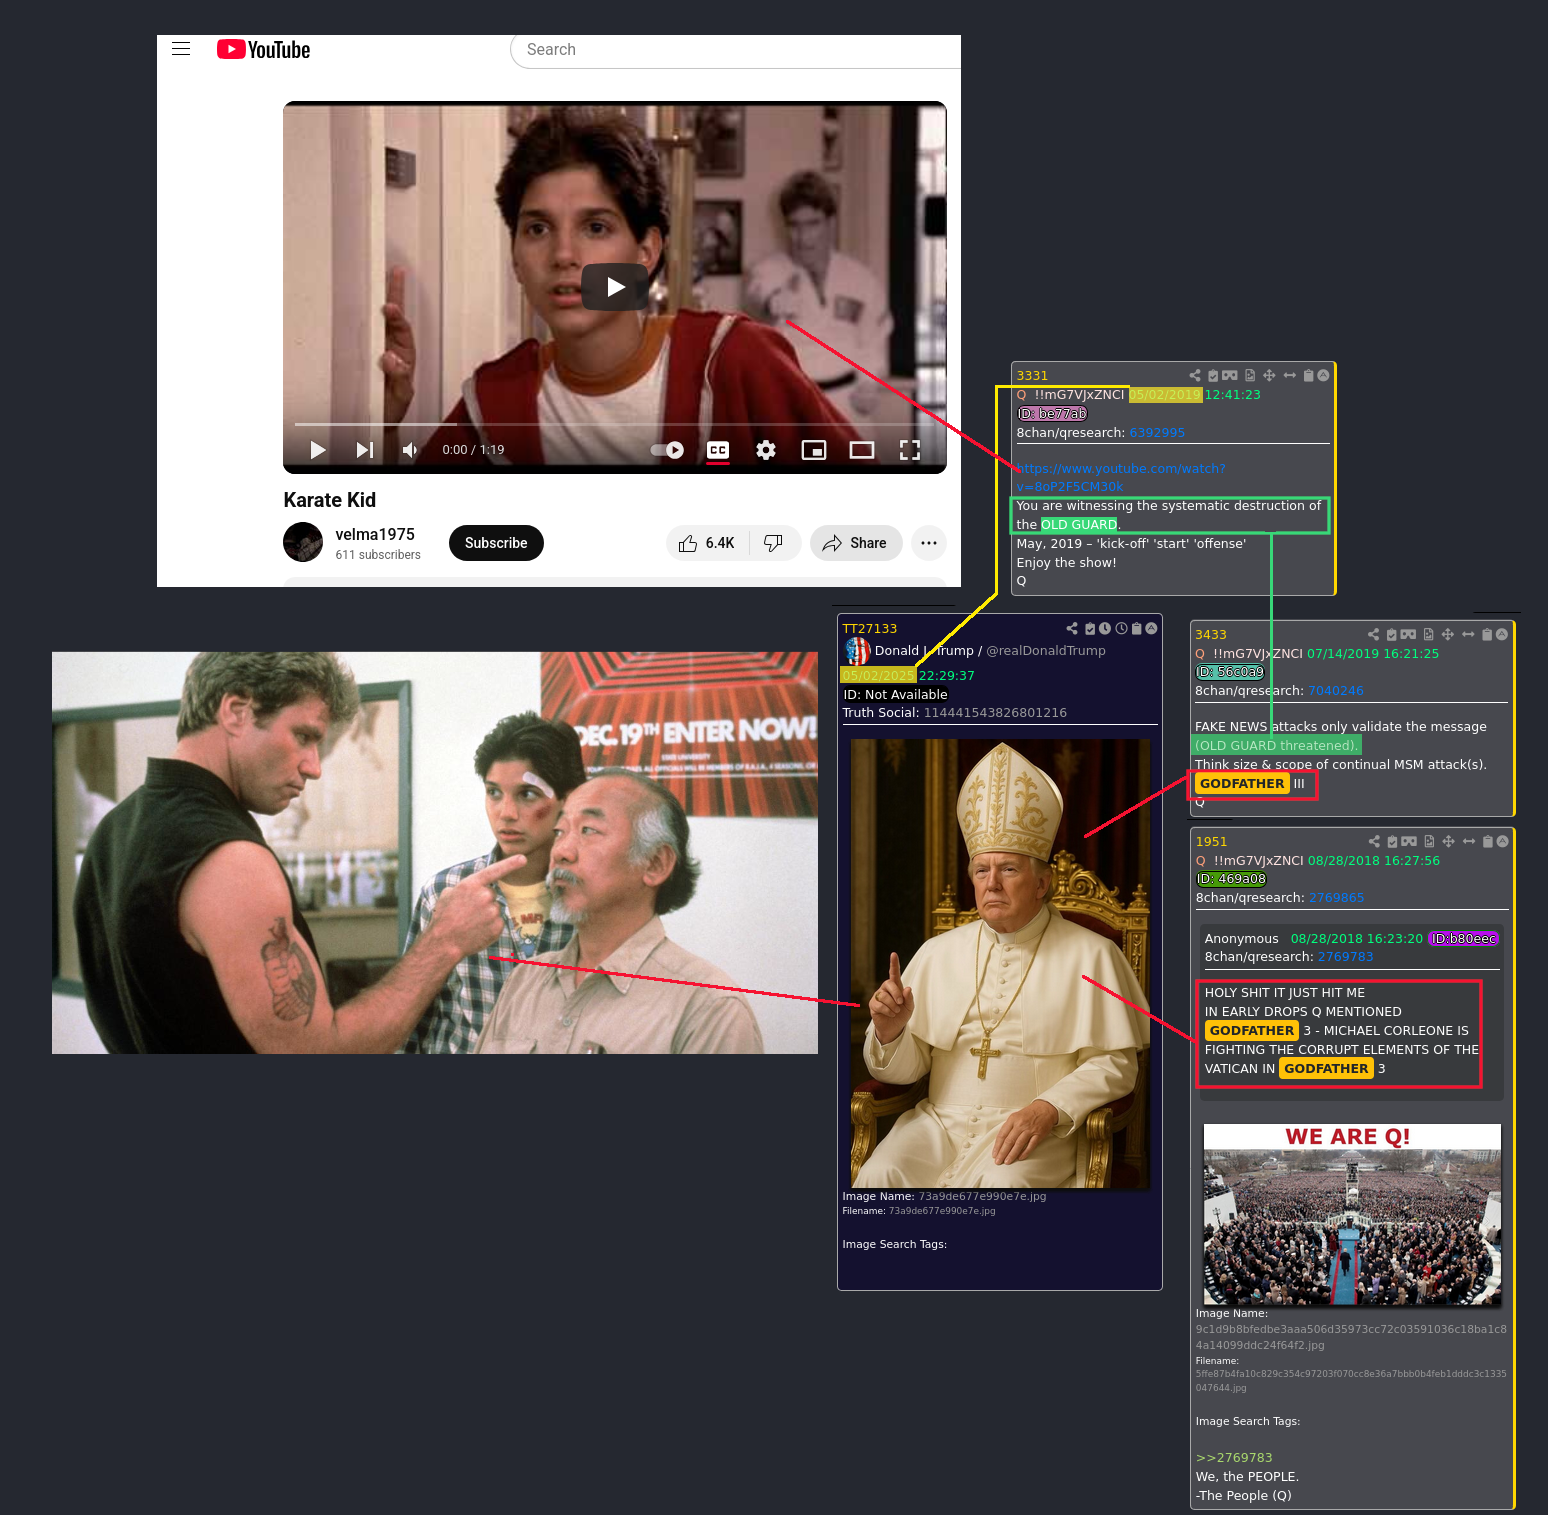Focus the YouTube Search field
Viewport: 1548px width, 1520px height.
point(735,50)
